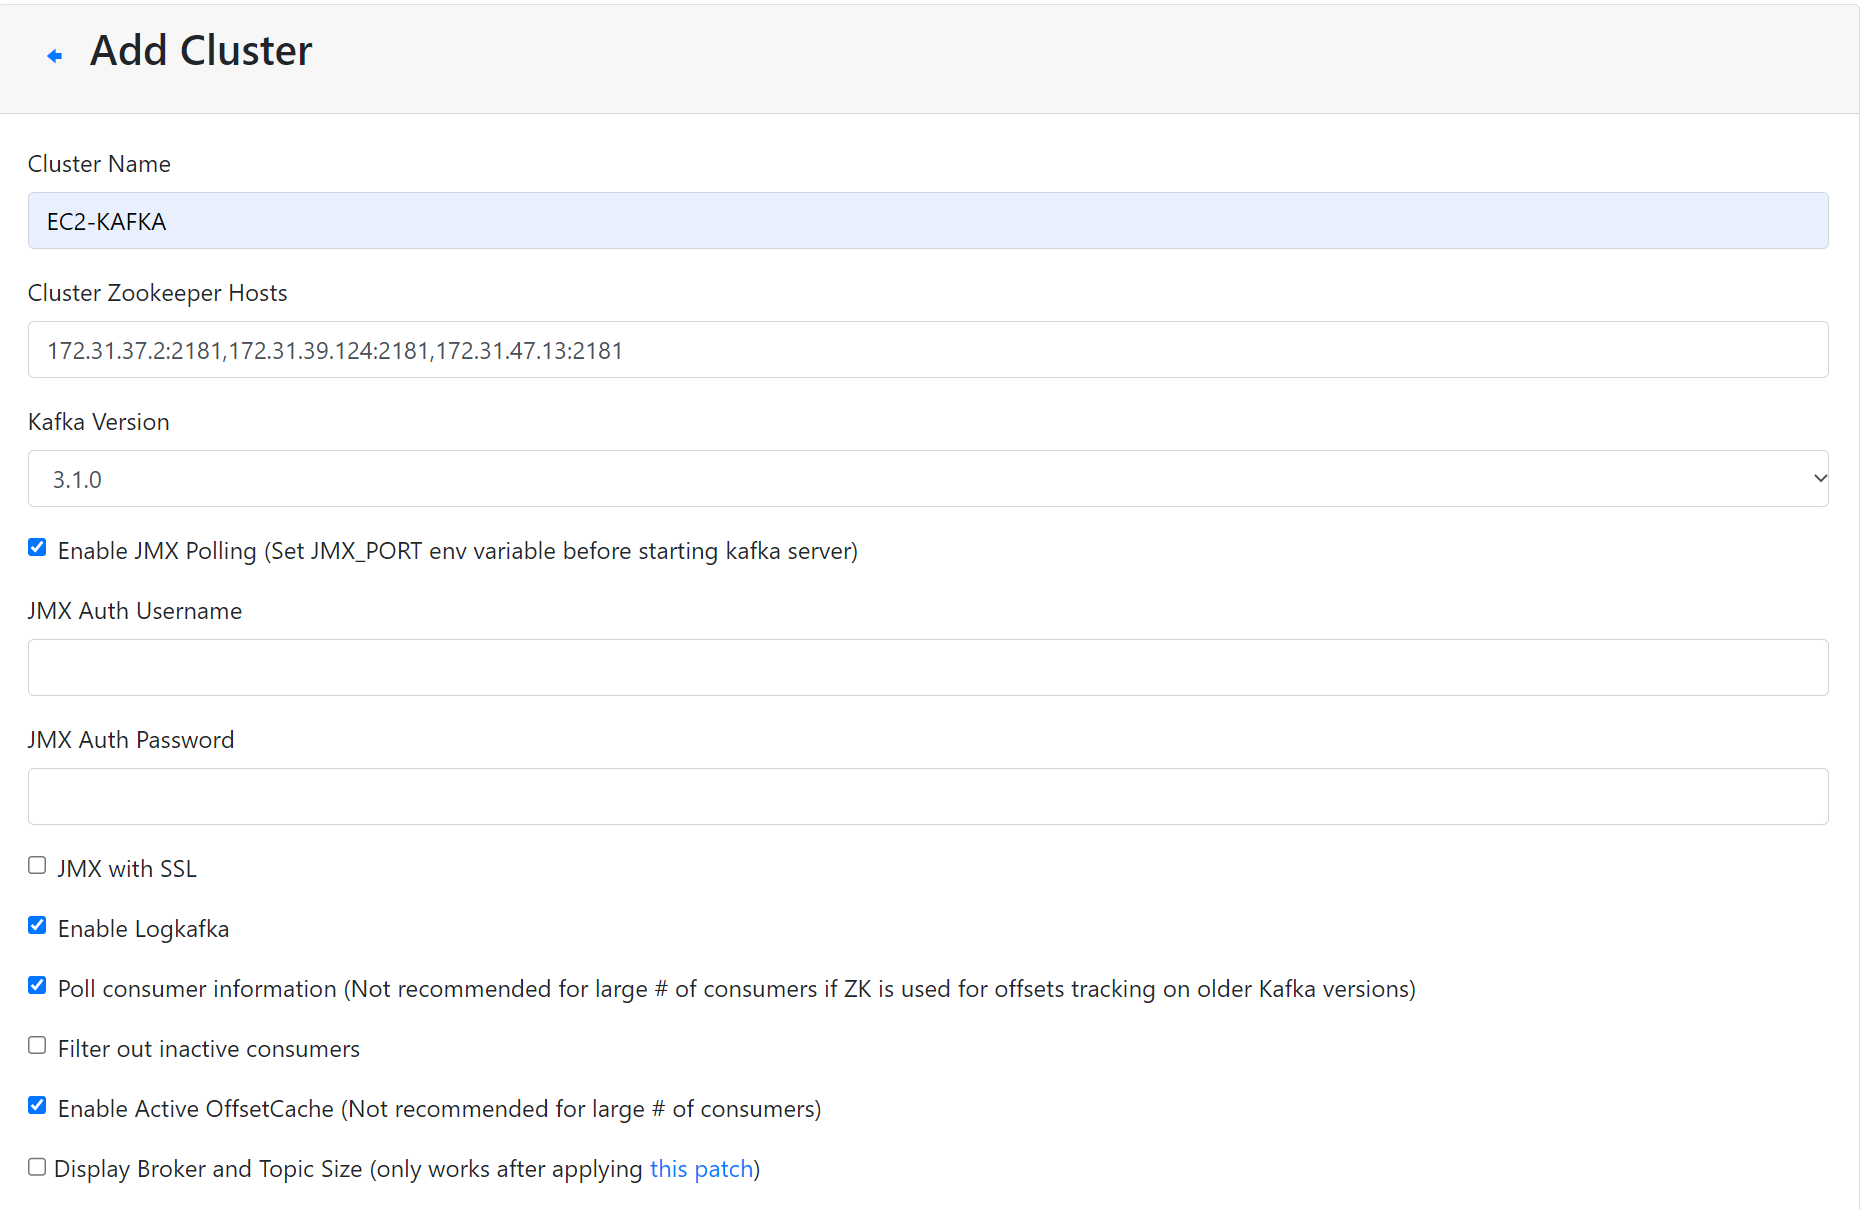The width and height of the screenshot is (1861, 1210).
Task: Click the blue back arrow icon
Action: (55, 56)
